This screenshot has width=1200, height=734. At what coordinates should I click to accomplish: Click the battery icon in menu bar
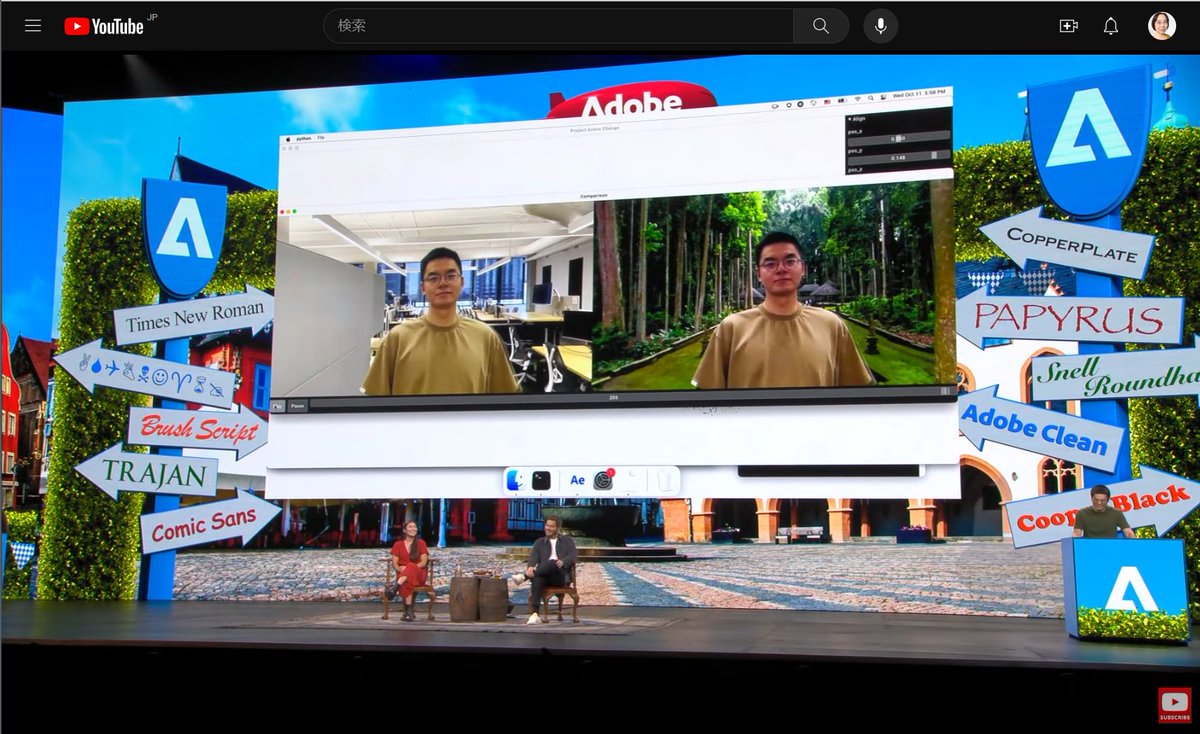(x=842, y=100)
